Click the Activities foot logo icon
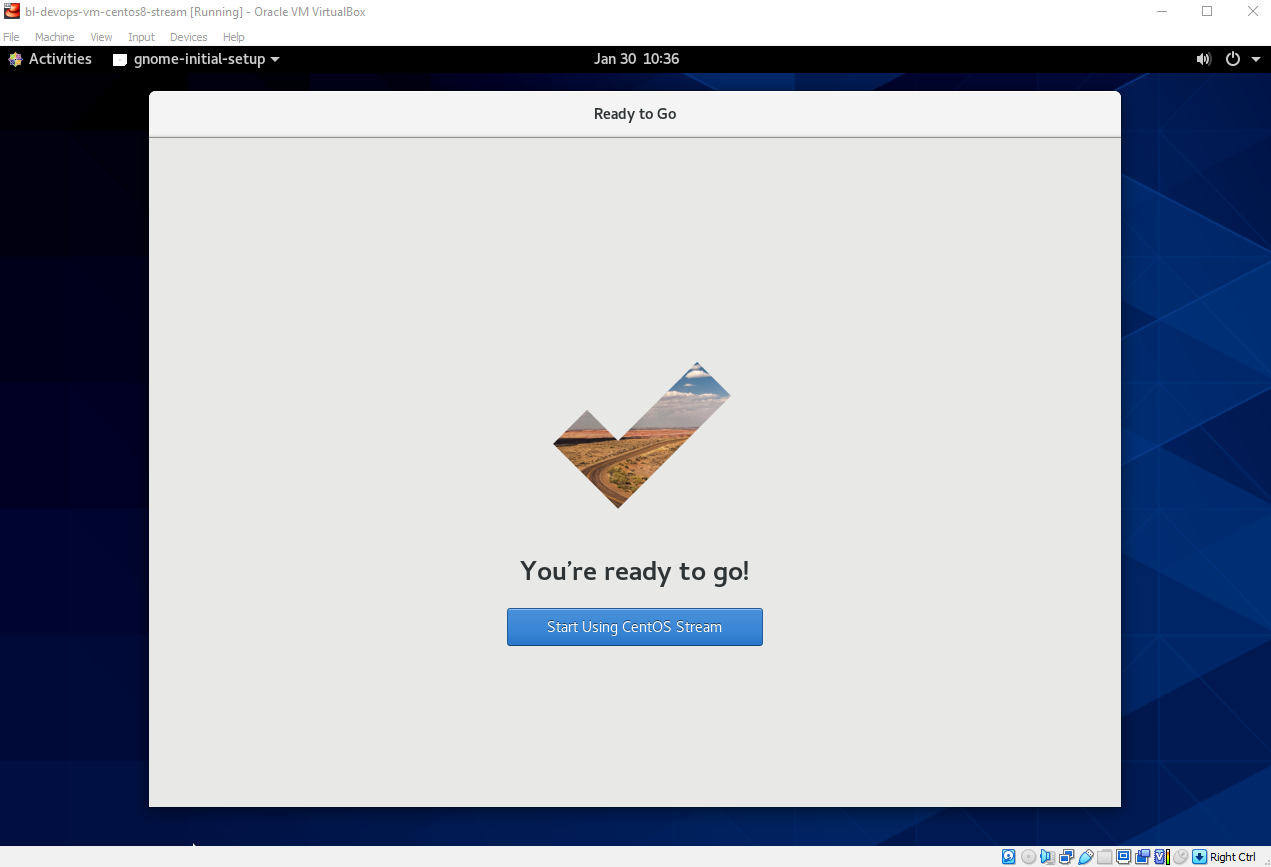Image resolution: width=1271 pixels, height=867 pixels. 15,59
